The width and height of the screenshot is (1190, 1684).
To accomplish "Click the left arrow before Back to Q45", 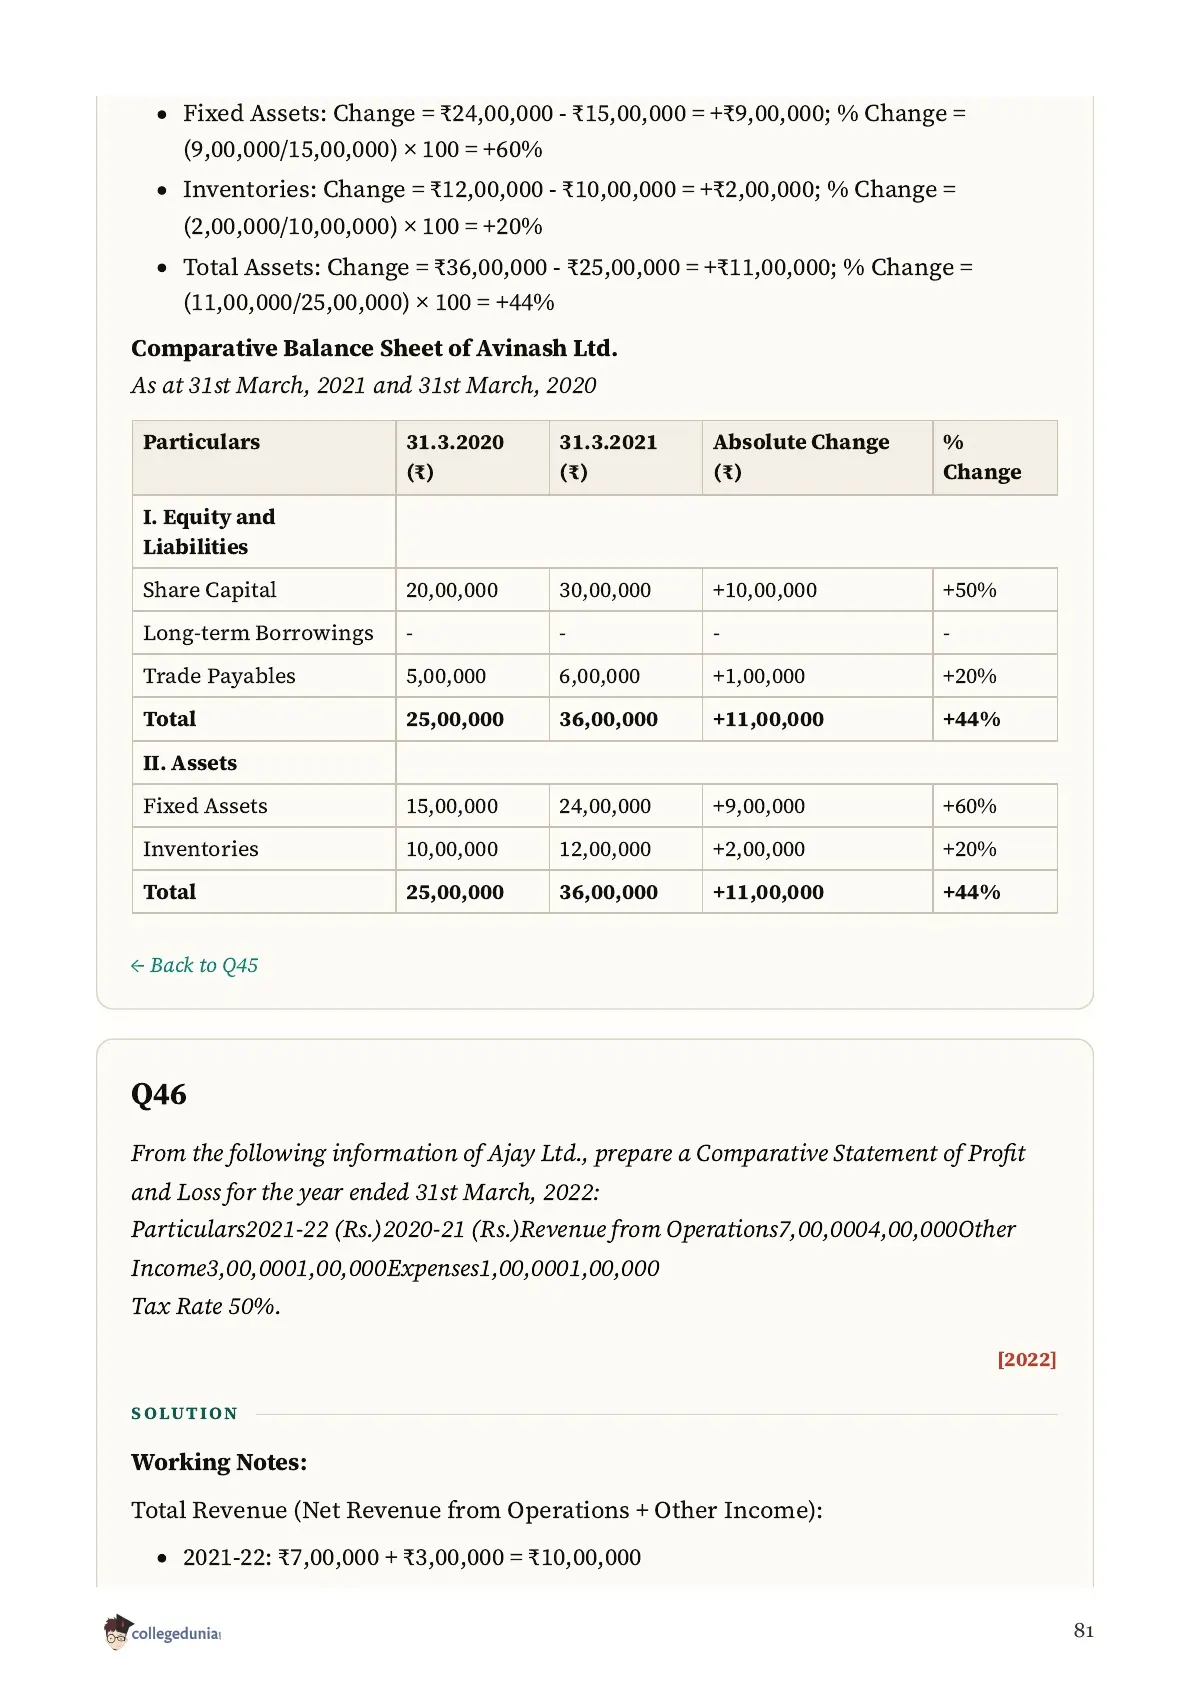I will (x=137, y=966).
